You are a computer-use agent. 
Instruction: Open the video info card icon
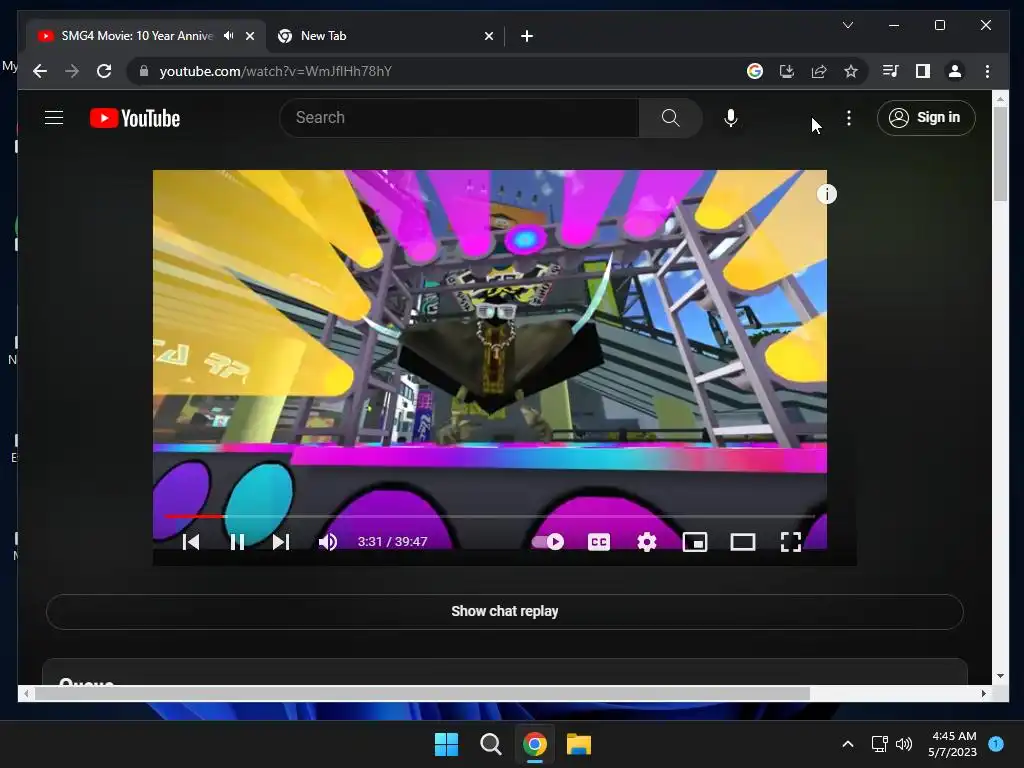point(827,194)
